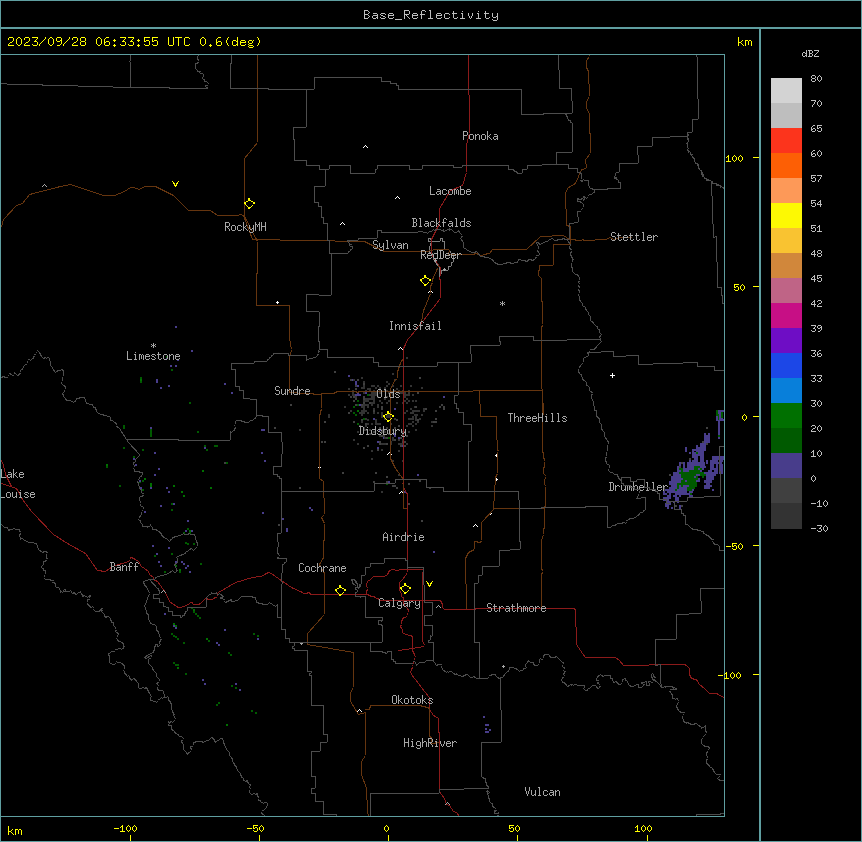Click the Ponoka city label
This screenshot has height=842, width=862.
[x=480, y=136]
